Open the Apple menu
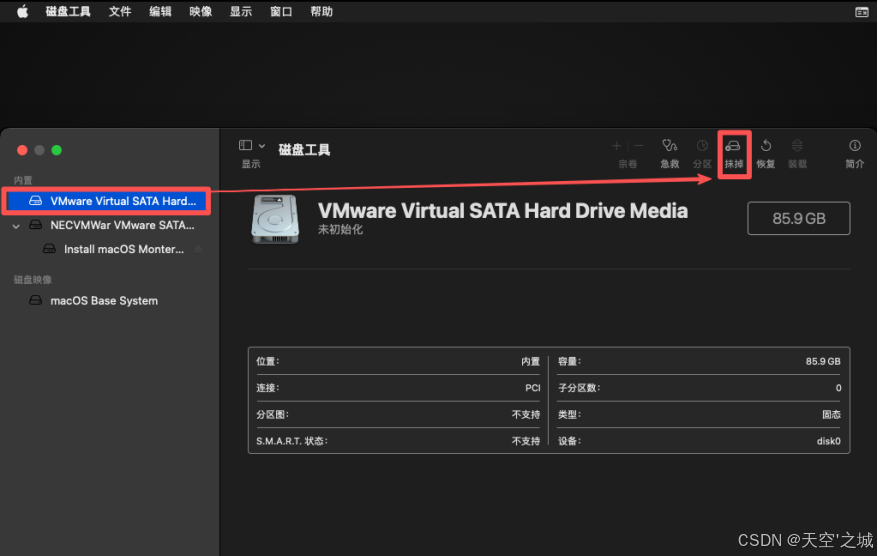The width and height of the screenshot is (878, 556). click(22, 11)
